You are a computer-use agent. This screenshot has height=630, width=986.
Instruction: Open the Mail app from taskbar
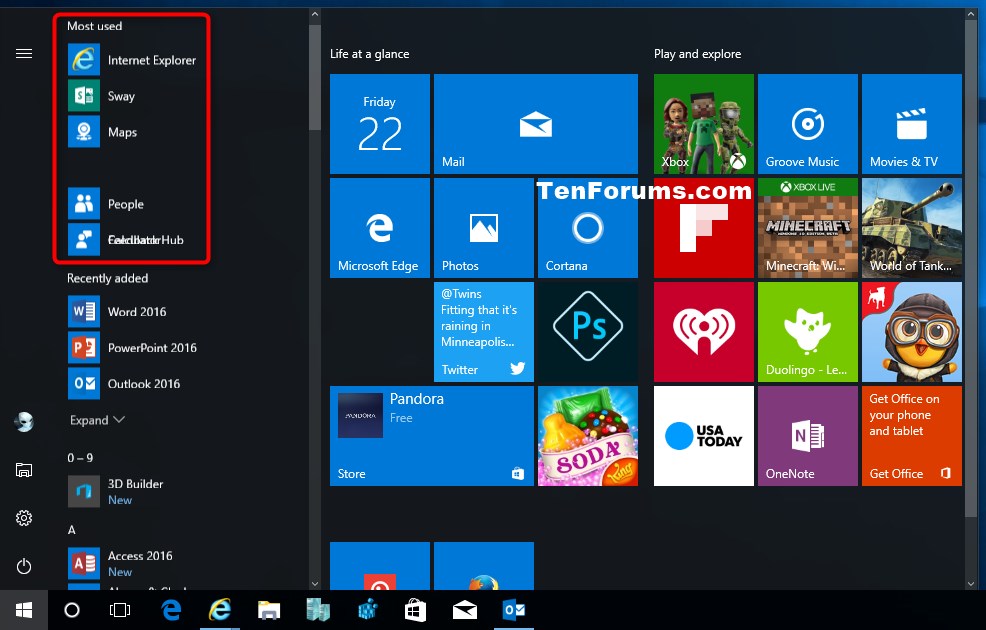[464, 610]
